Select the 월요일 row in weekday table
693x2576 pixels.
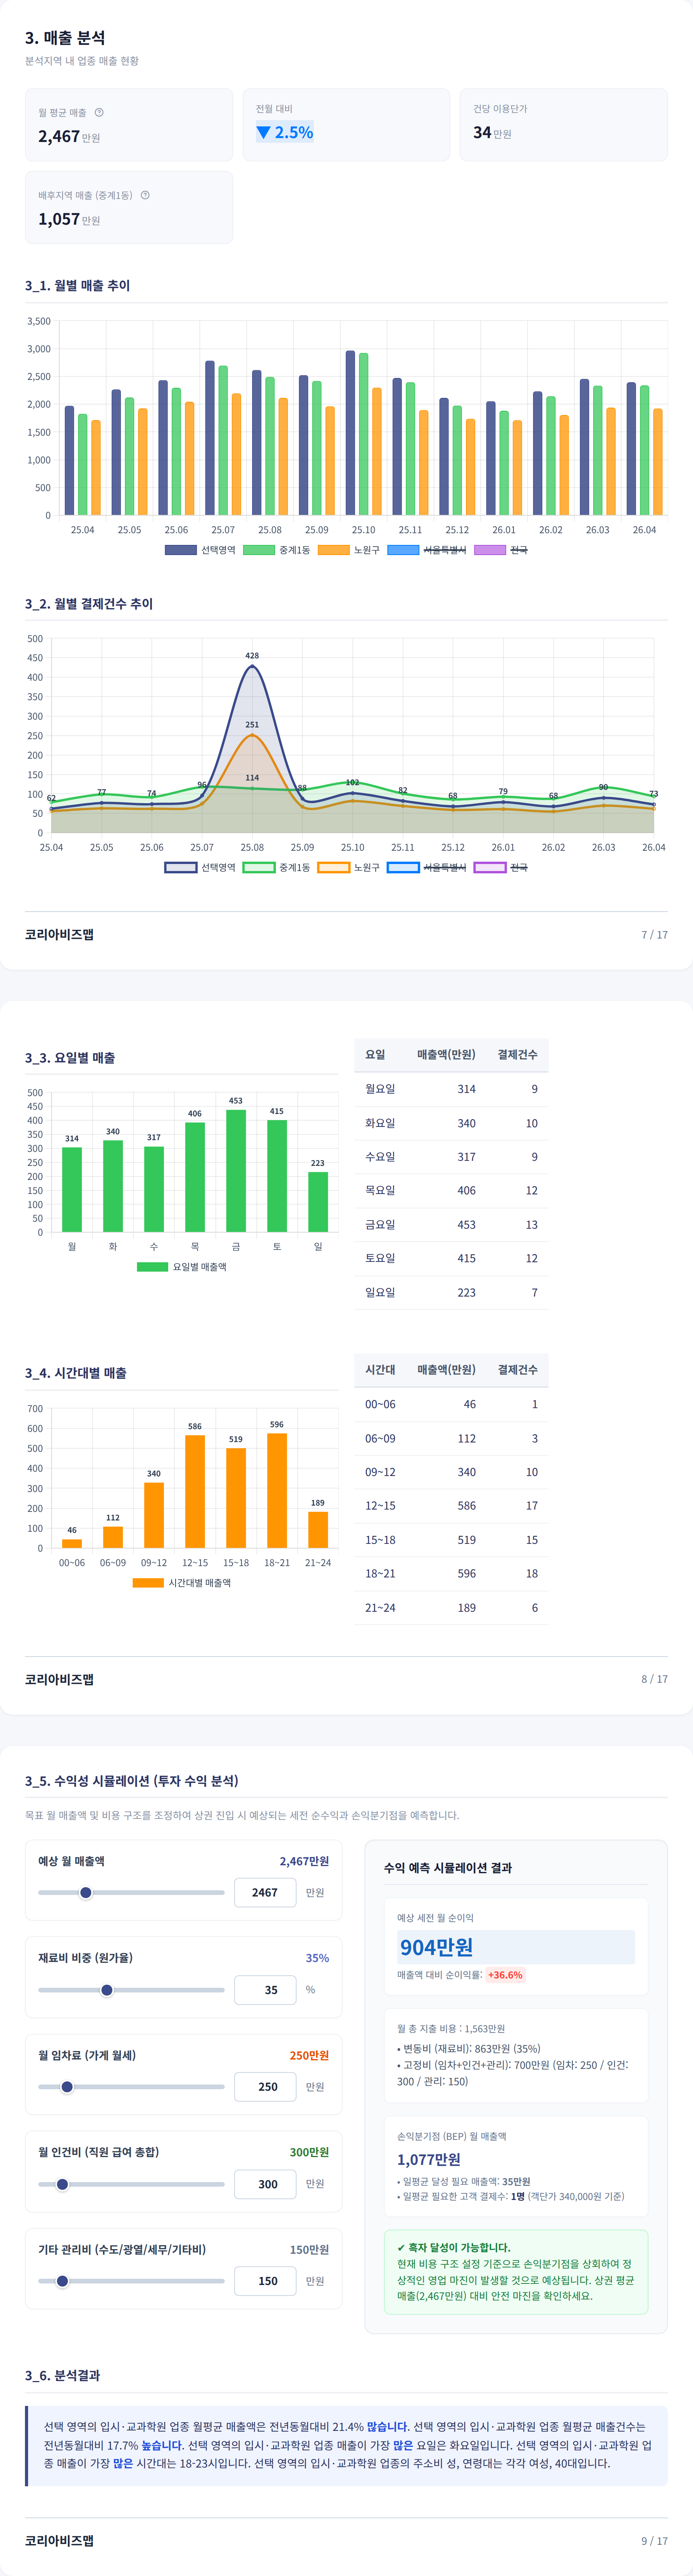(451, 1089)
